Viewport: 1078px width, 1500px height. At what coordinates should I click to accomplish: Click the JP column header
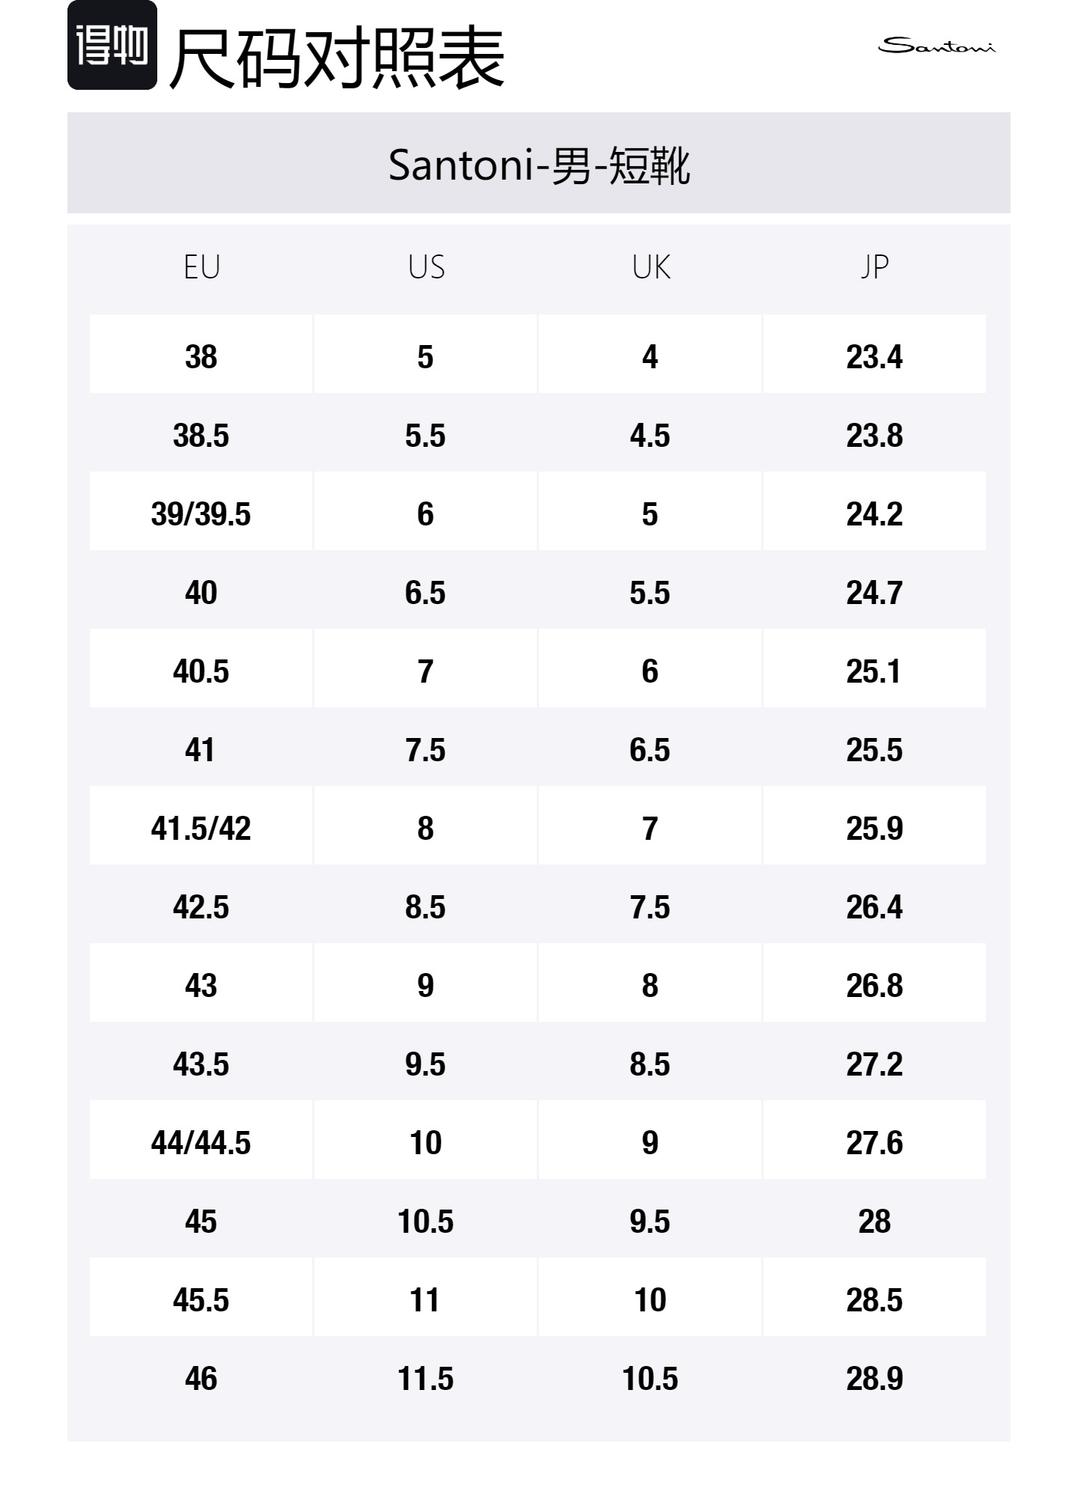[x=874, y=267]
